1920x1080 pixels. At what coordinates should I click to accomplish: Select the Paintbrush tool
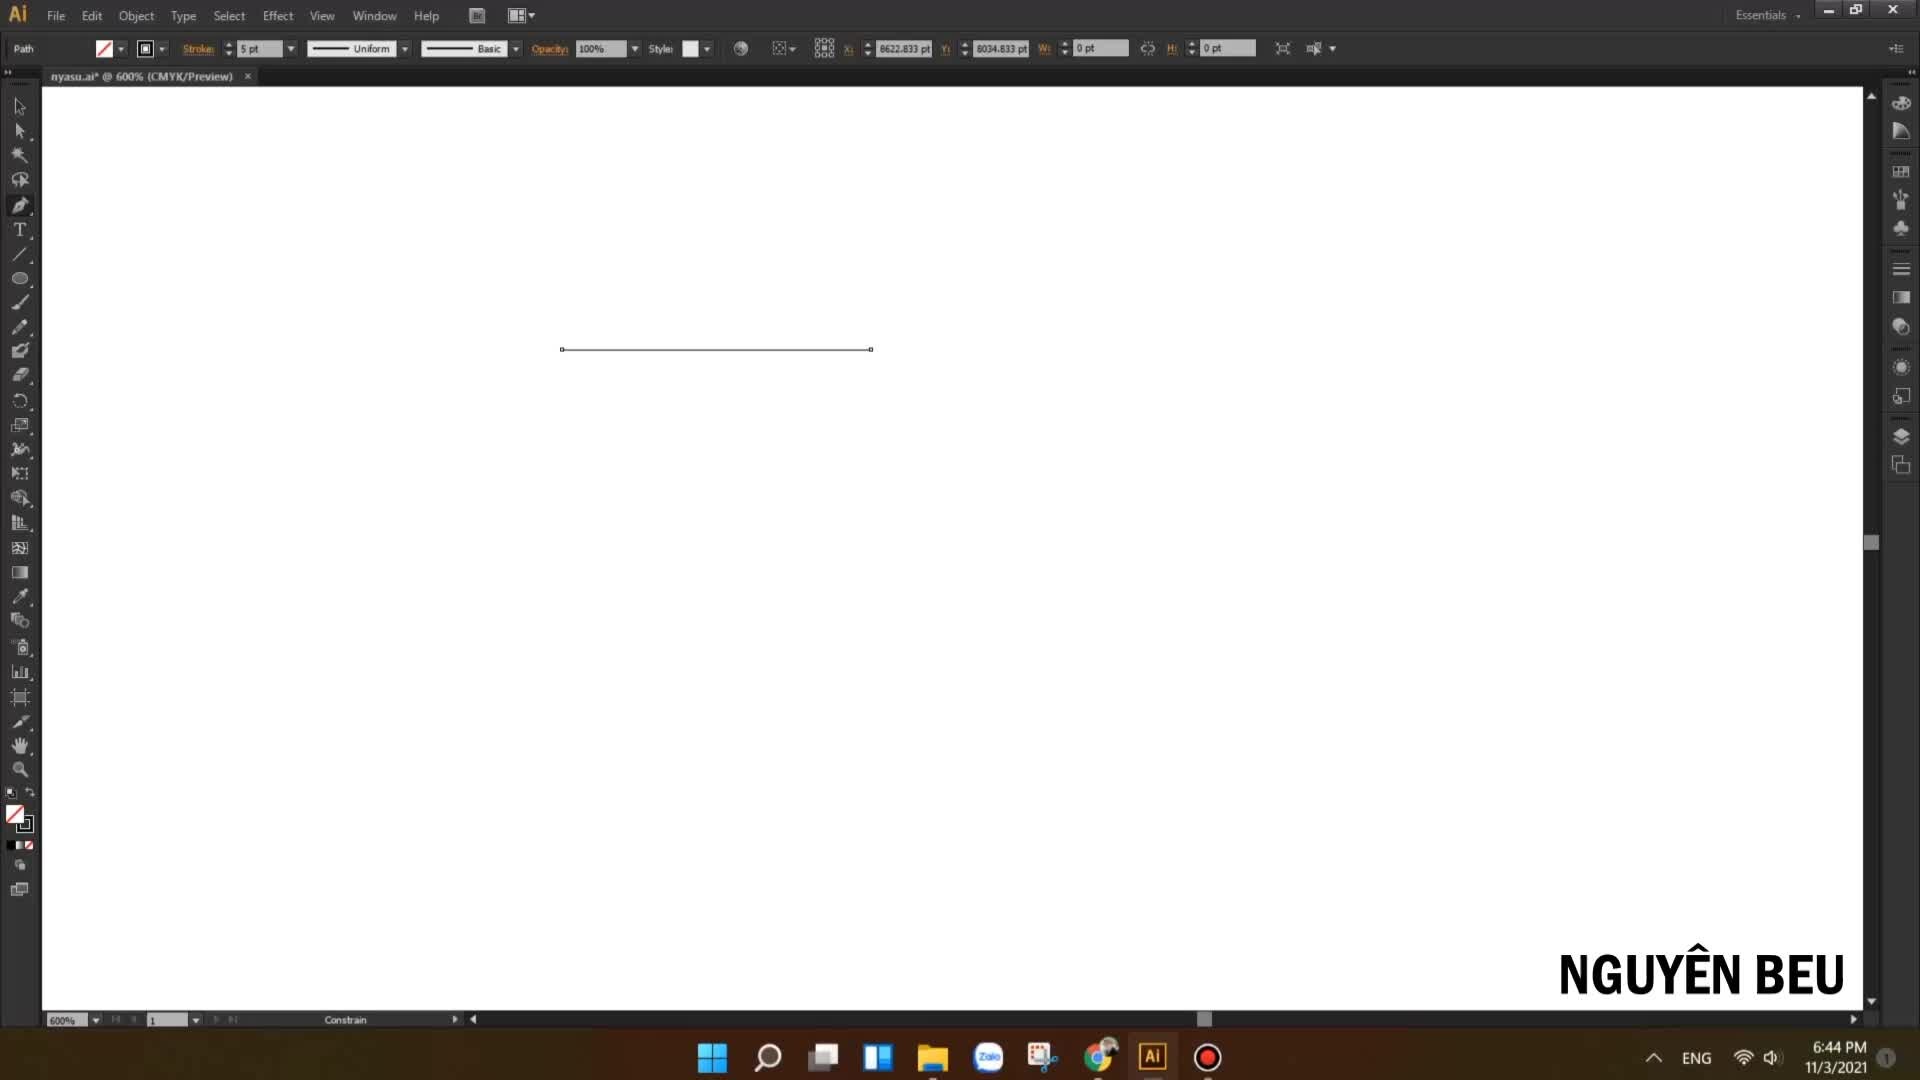20,303
